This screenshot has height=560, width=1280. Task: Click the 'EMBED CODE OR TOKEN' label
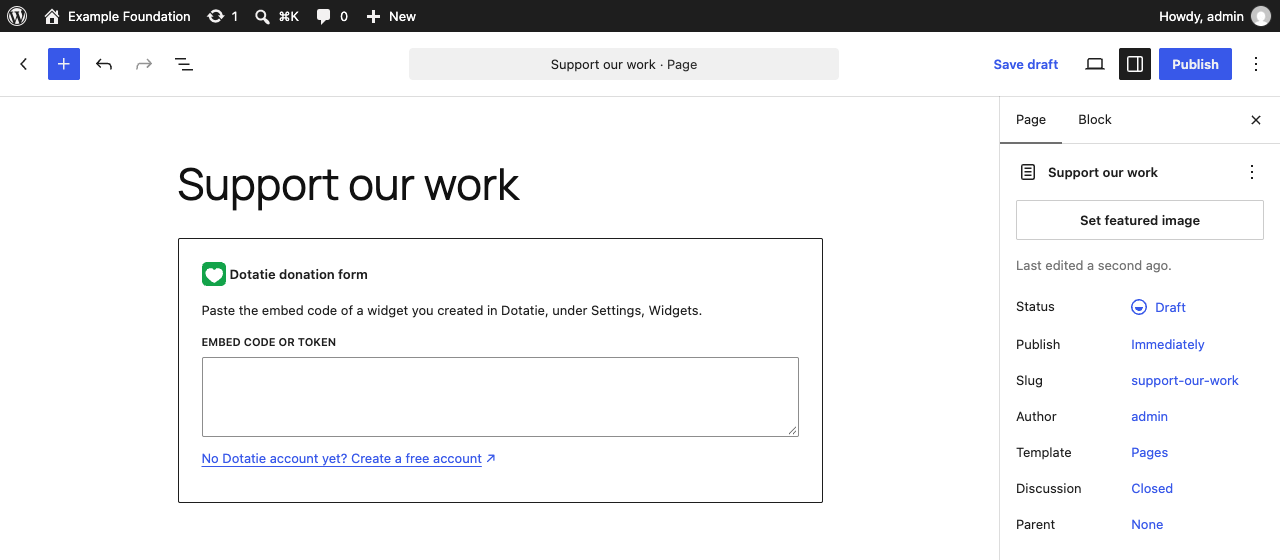pyautogui.click(x=269, y=342)
